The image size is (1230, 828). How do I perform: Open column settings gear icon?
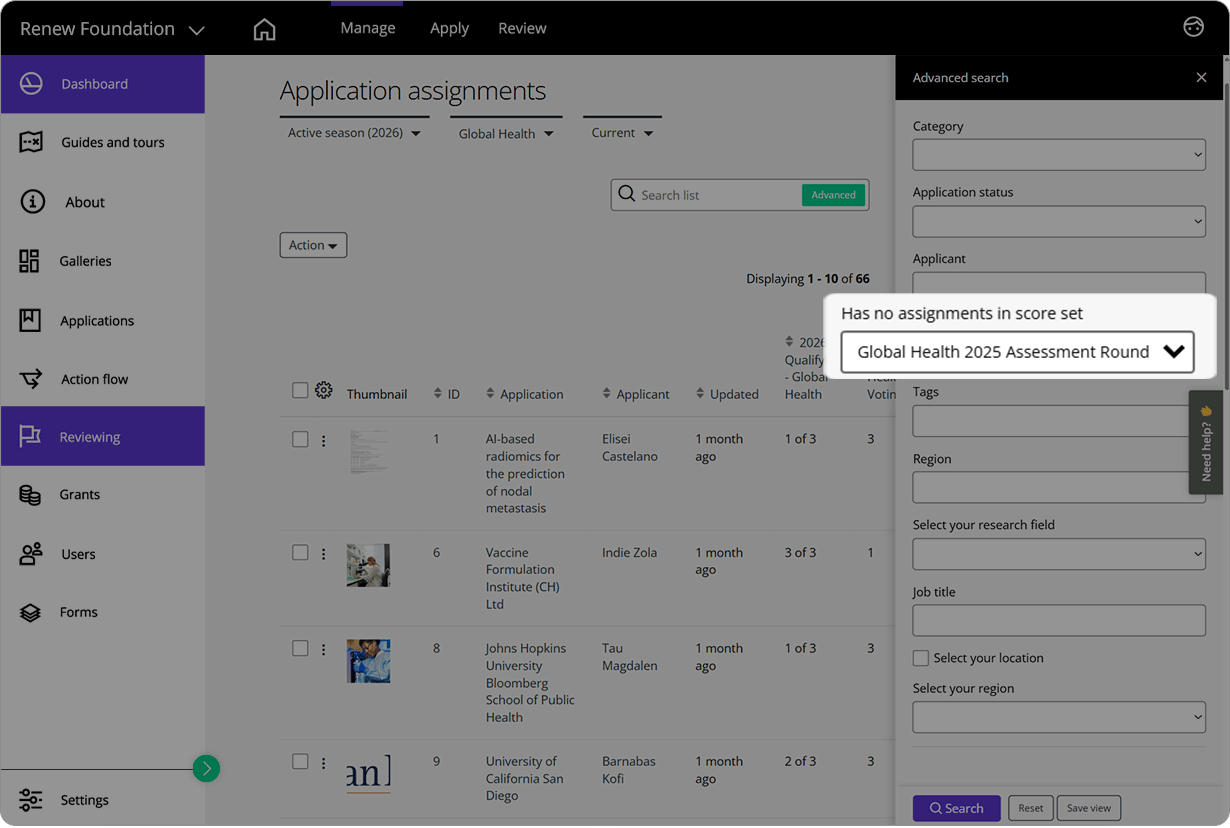coord(324,390)
